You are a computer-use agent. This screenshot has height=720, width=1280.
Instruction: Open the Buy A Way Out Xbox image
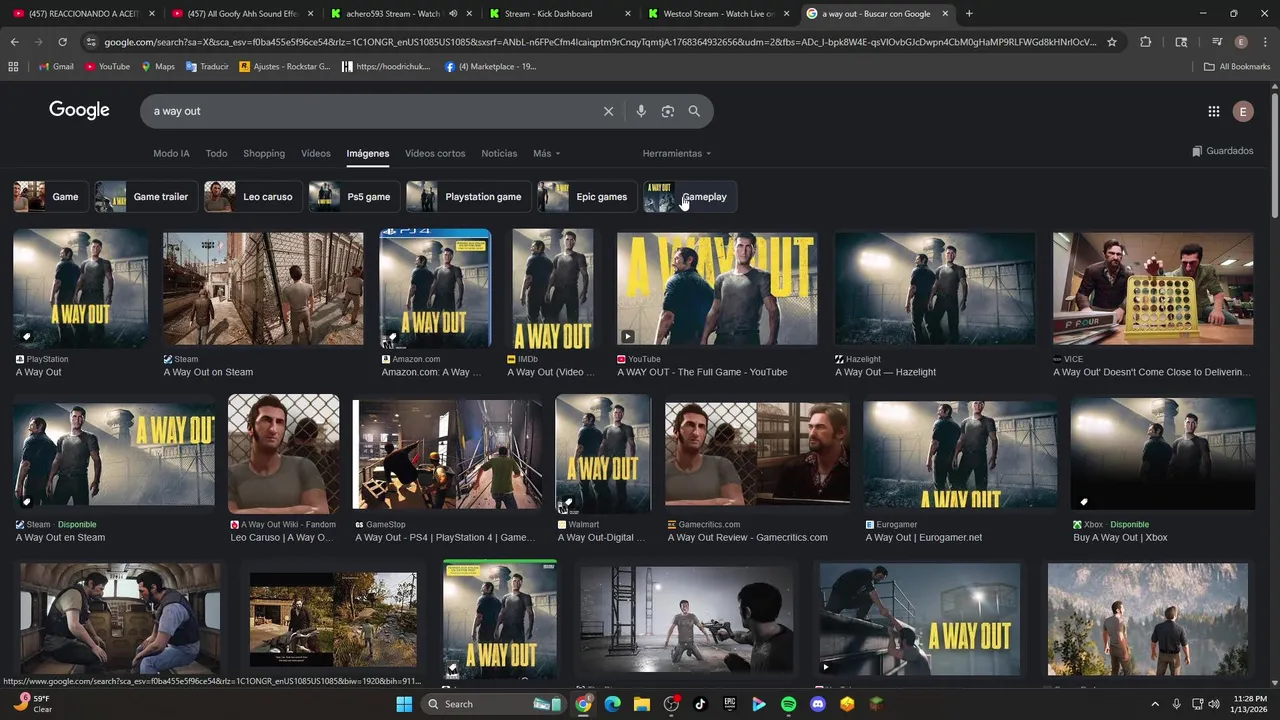[x=1162, y=454]
